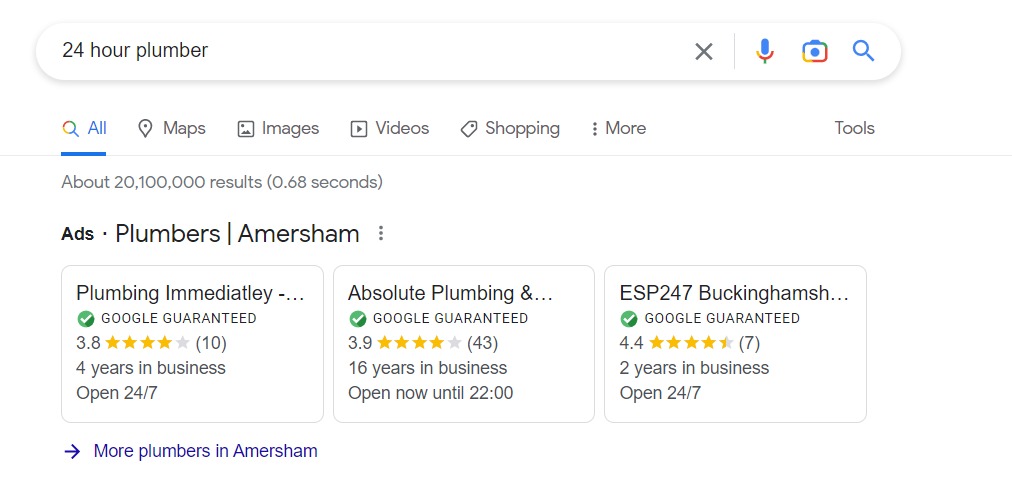Go to the Shopping tab
Image resolution: width=1012 pixels, height=480 pixels.
pyautogui.click(x=510, y=128)
